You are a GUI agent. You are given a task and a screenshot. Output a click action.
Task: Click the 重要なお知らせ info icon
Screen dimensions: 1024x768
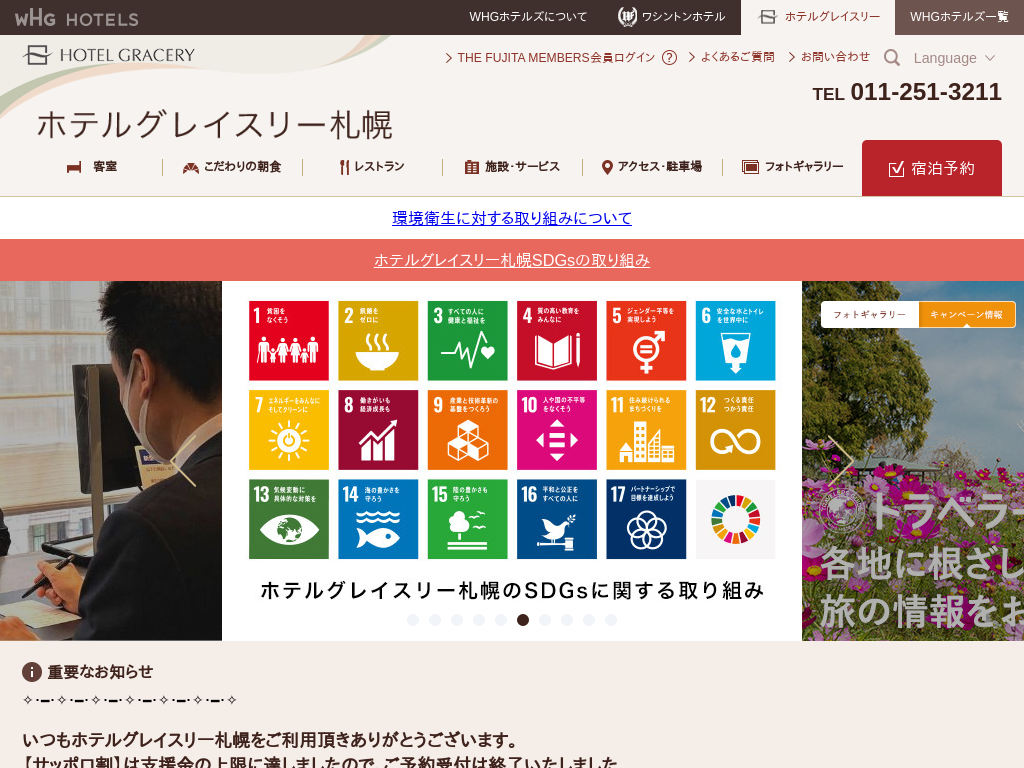[x=32, y=672]
